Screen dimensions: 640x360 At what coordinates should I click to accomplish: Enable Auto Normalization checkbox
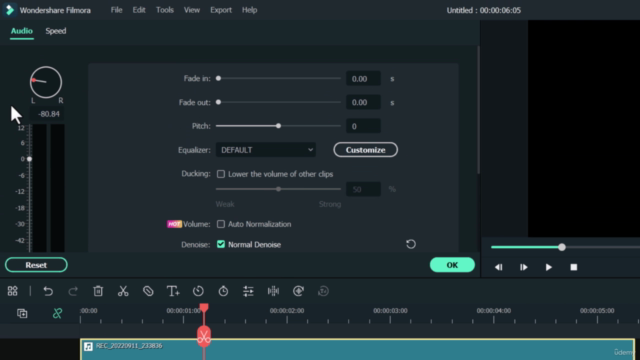coord(221,224)
